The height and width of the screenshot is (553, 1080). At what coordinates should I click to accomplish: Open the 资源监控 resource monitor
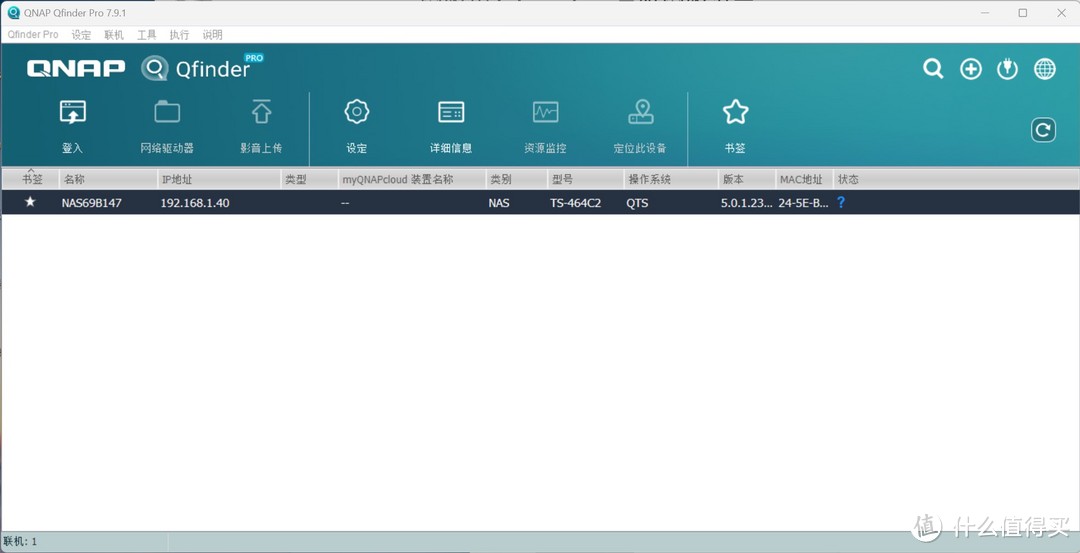click(x=546, y=112)
